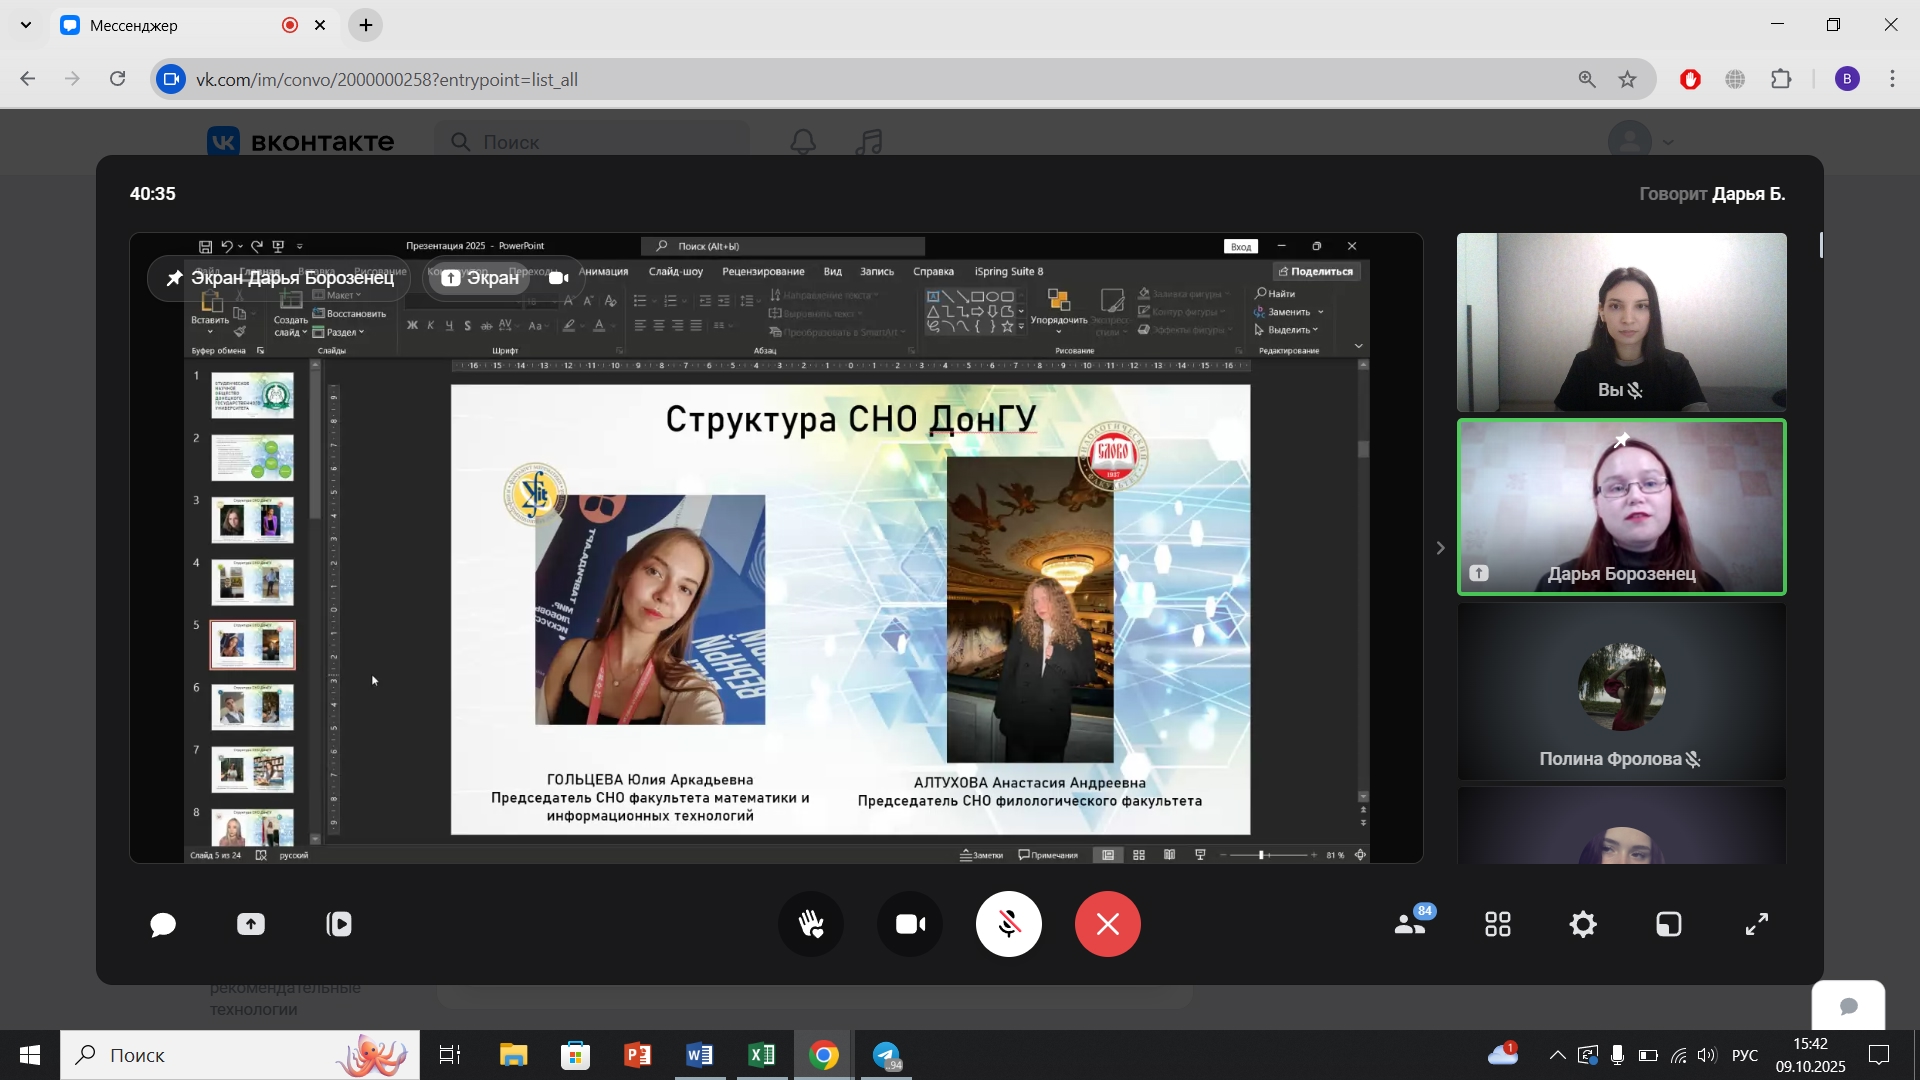Open the participants list with 84 badge
This screenshot has height=1080, width=1920.
(1411, 925)
